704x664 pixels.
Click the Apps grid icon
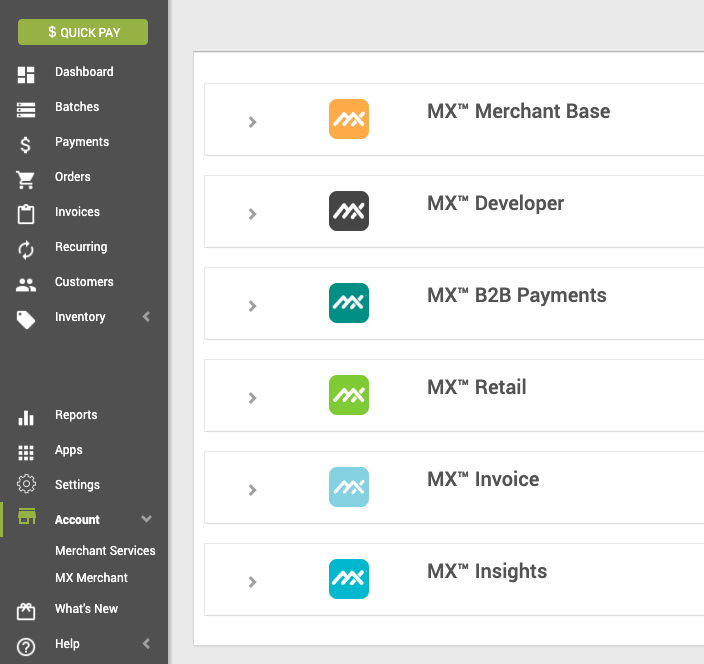[26, 453]
